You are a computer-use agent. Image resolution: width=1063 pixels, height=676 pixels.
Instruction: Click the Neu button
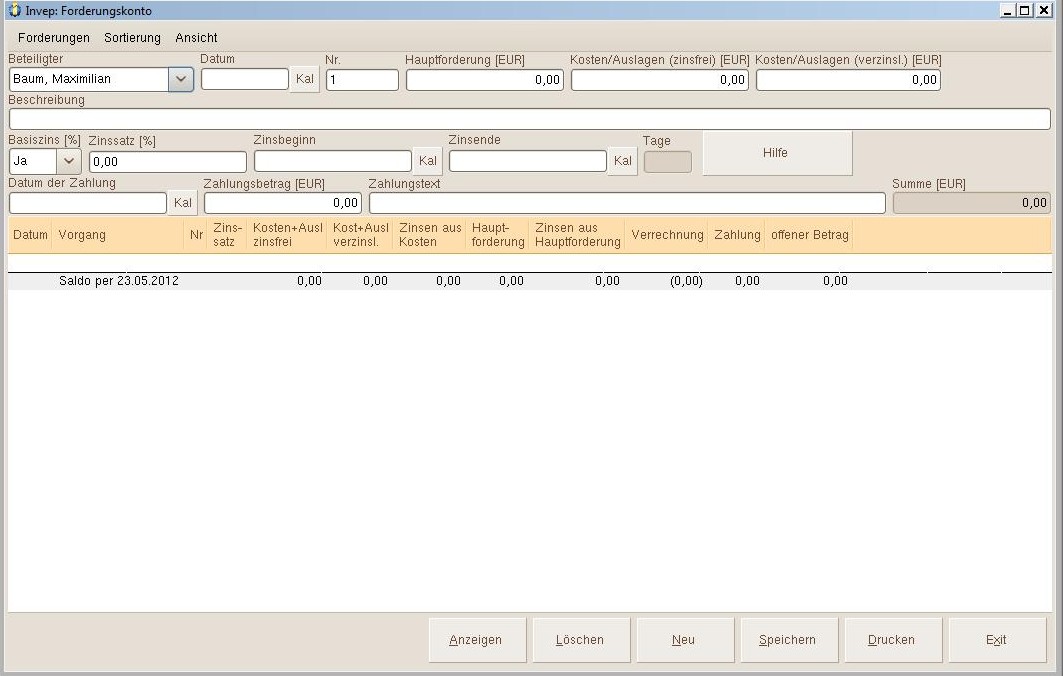pos(683,640)
